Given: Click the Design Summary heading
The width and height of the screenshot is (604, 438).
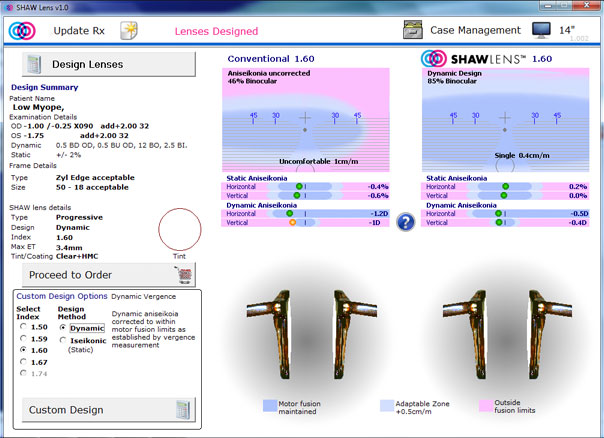Looking at the screenshot, I should tap(45, 87).
